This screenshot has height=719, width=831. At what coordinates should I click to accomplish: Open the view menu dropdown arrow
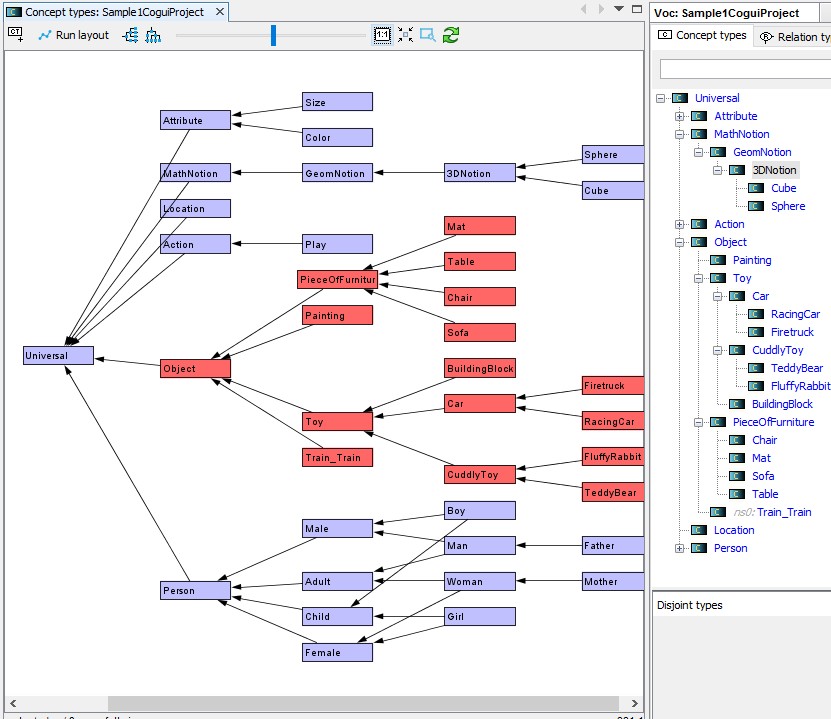click(x=618, y=8)
